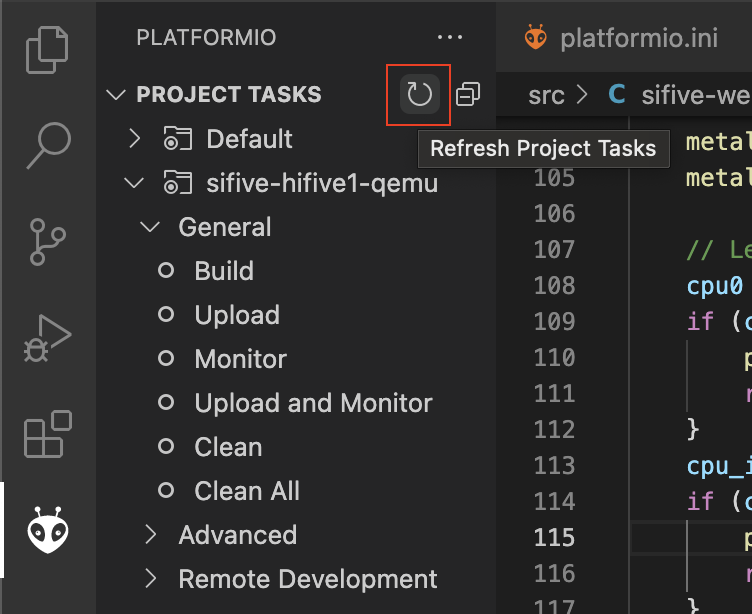Screen dimensions: 752x614
Task: Click the circle icon beside Upload and Monitor
Action: tap(166, 402)
